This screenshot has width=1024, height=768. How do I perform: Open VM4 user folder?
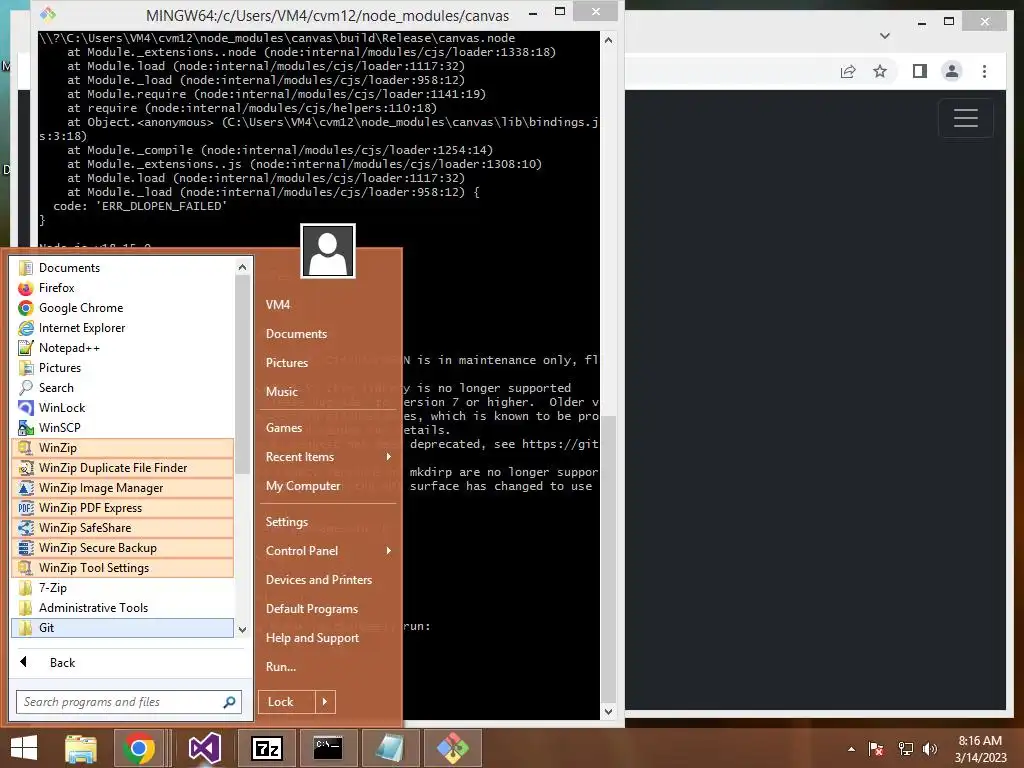coord(278,304)
